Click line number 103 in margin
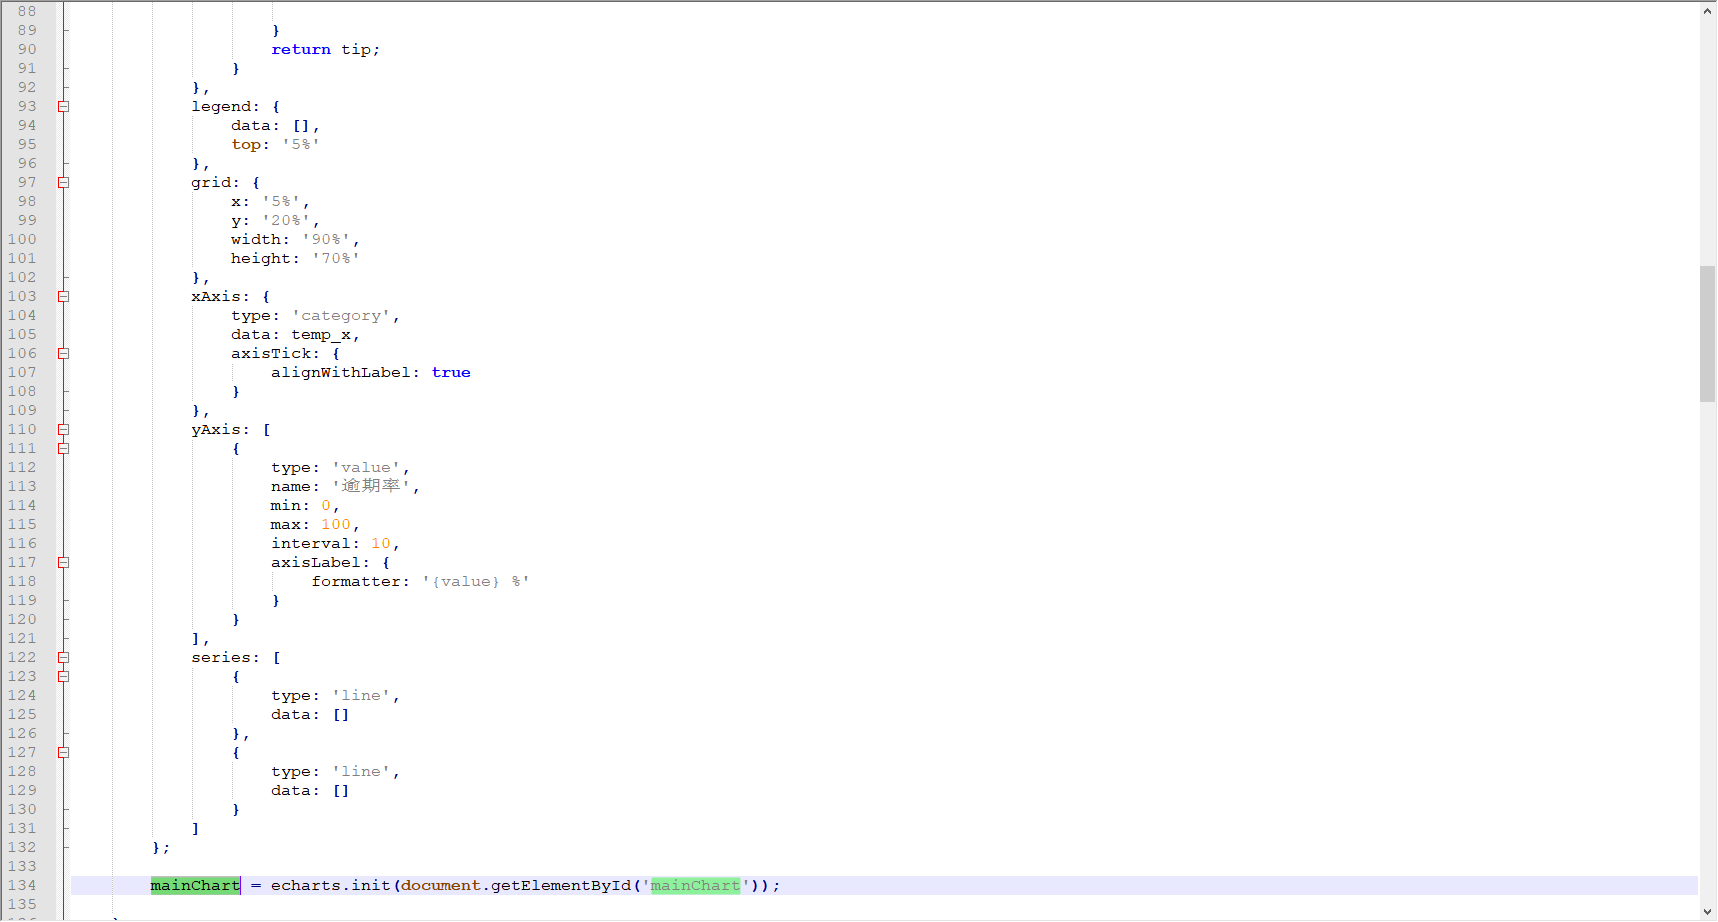Viewport: 1718px width, 922px height. pos(22,296)
